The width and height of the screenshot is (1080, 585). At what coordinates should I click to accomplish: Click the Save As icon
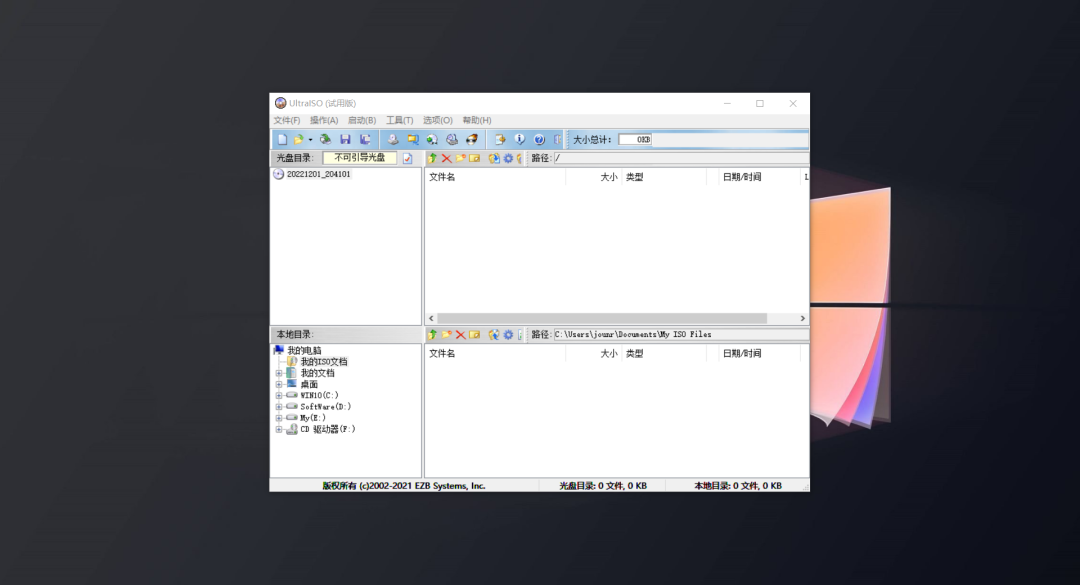click(365, 139)
